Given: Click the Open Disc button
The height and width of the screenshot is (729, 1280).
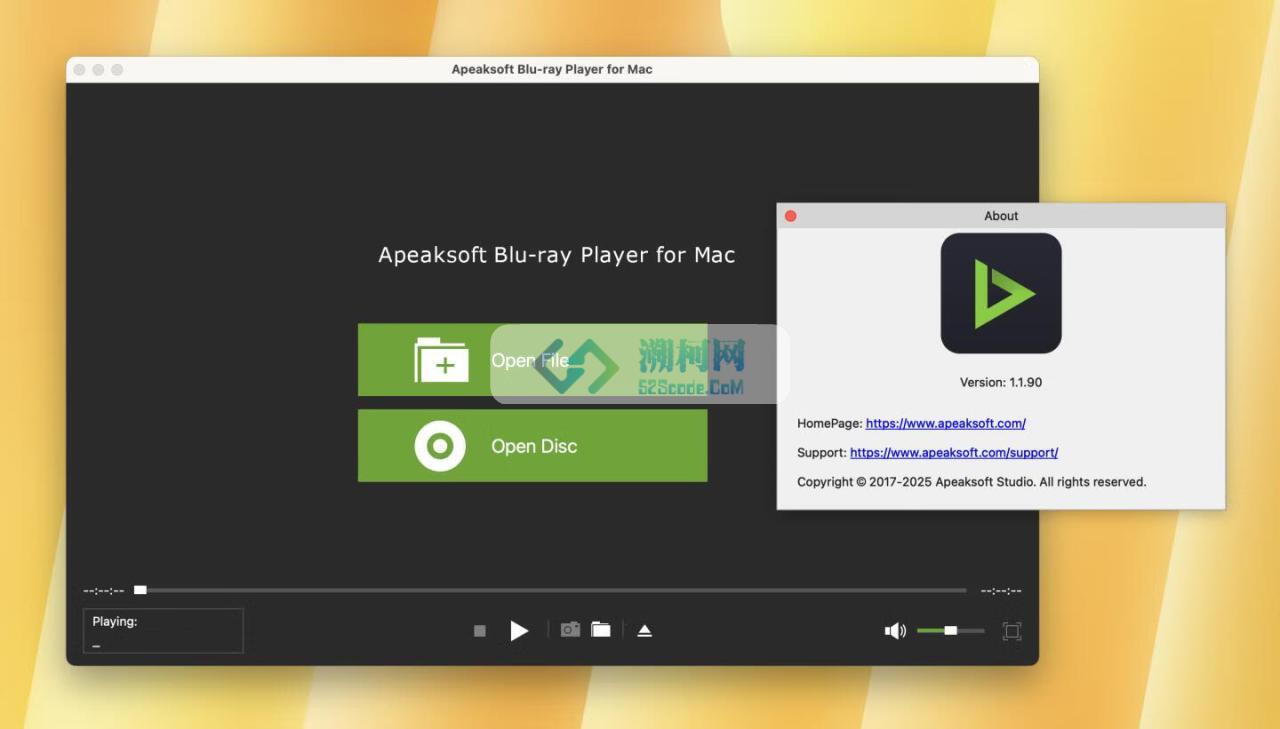Looking at the screenshot, I should point(532,445).
